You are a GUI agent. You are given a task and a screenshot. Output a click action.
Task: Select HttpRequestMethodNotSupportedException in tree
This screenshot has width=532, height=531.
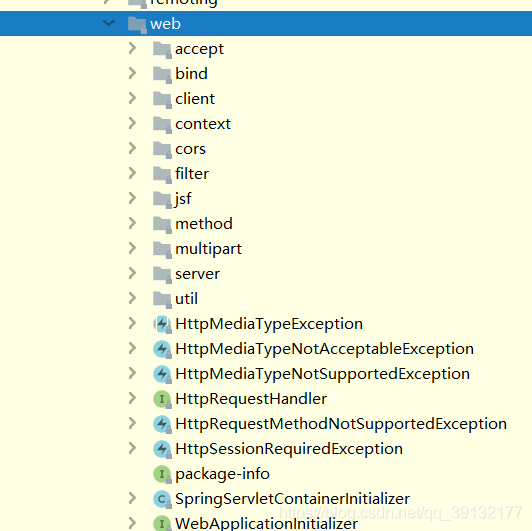click(x=341, y=424)
